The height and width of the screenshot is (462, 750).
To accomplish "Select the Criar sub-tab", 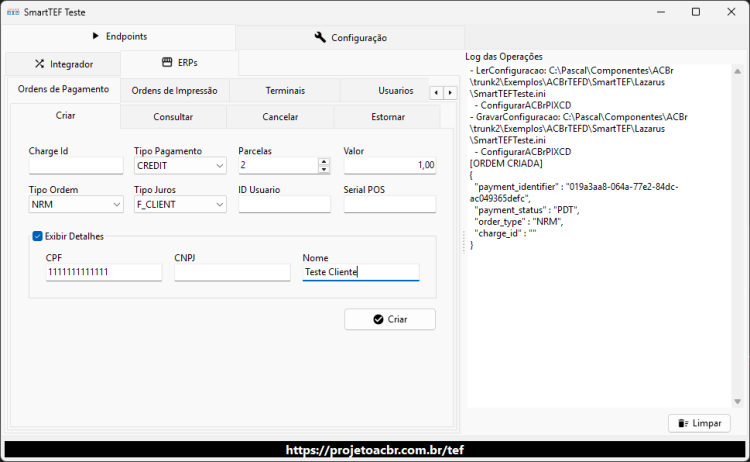I will (x=65, y=116).
